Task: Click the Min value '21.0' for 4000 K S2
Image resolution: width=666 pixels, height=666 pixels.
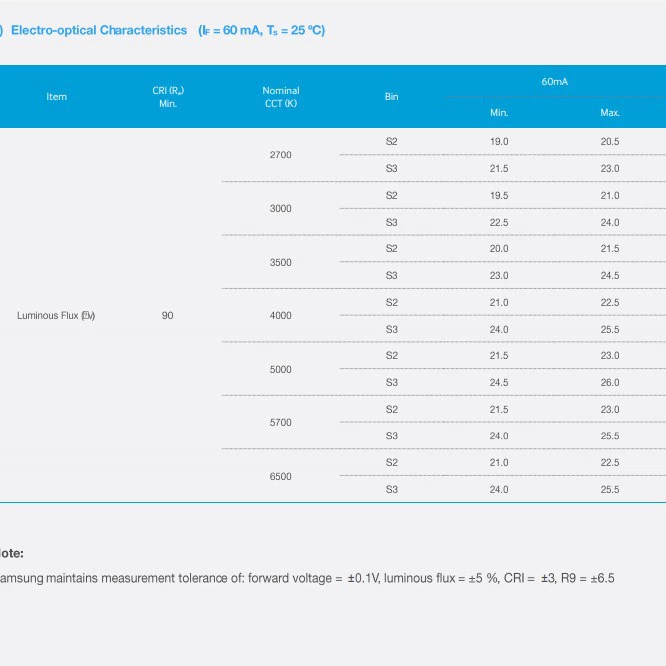Action: pyautogui.click(x=499, y=302)
